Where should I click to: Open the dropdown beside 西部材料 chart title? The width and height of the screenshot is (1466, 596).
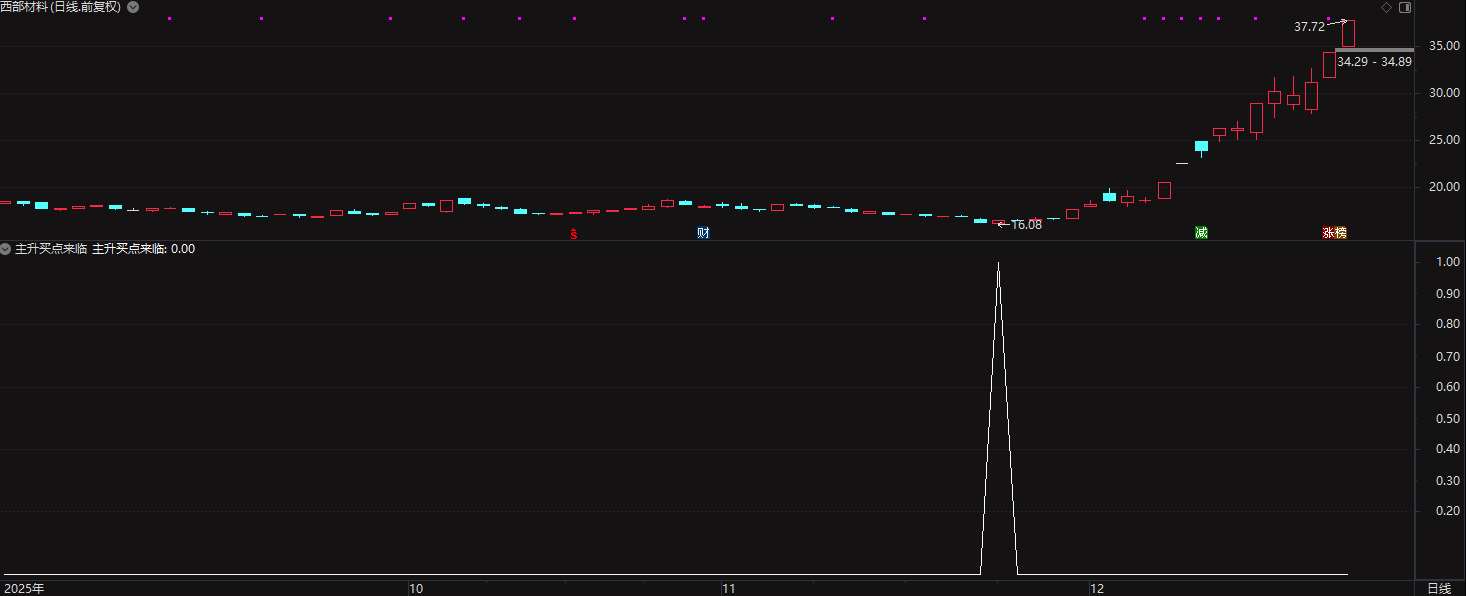click(134, 7)
